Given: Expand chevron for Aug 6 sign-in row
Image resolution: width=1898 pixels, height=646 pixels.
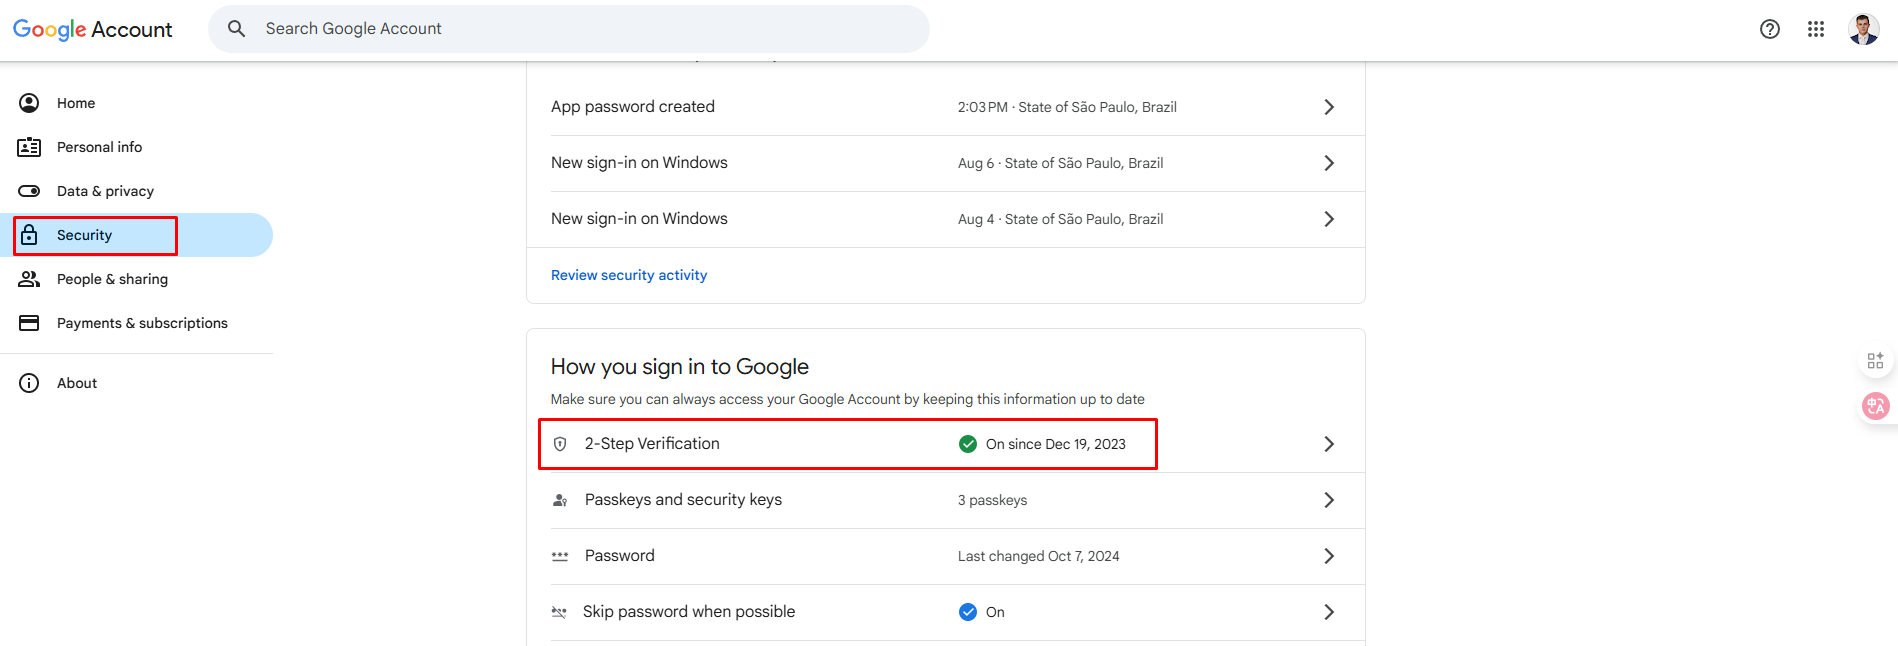Looking at the screenshot, I should pos(1329,163).
